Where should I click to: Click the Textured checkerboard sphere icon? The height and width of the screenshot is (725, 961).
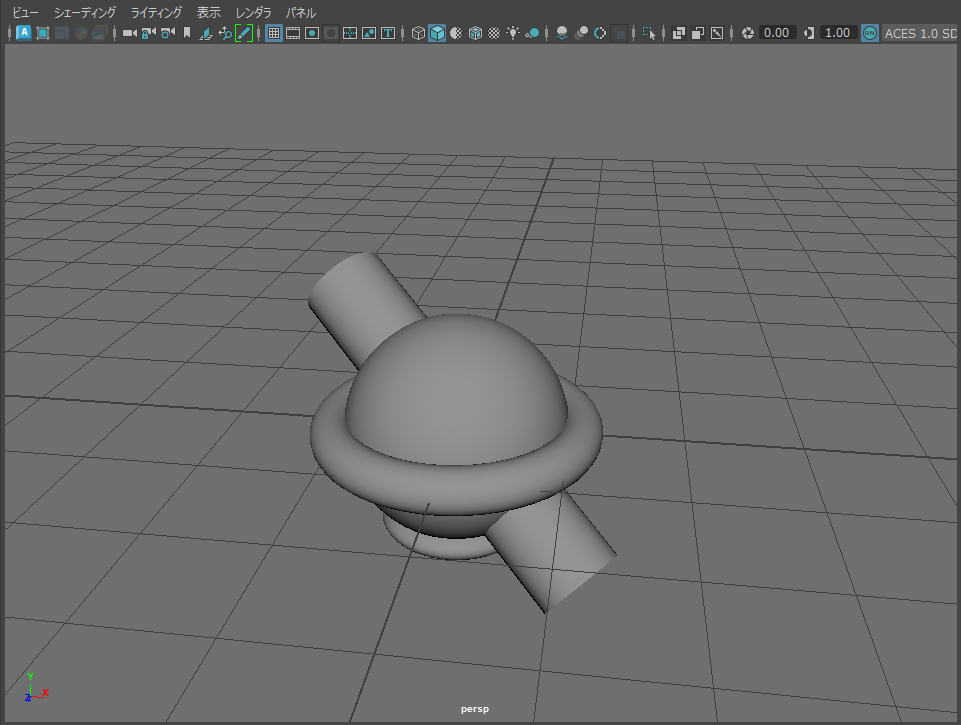(x=494, y=33)
